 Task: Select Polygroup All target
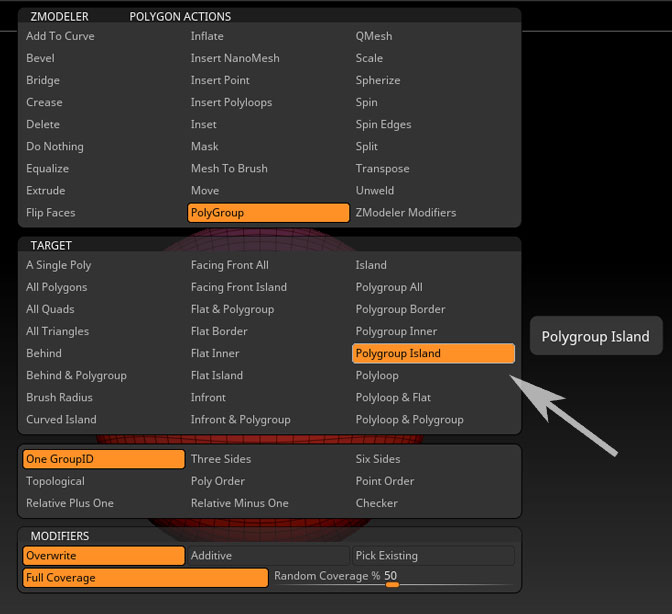(389, 287)
